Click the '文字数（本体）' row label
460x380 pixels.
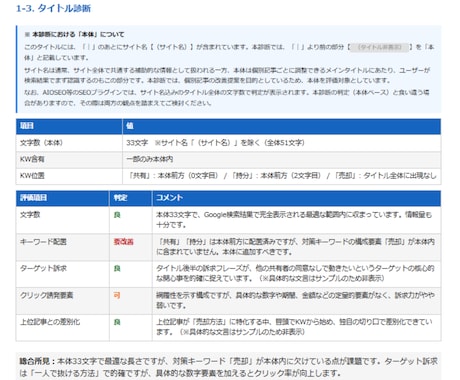41,143
